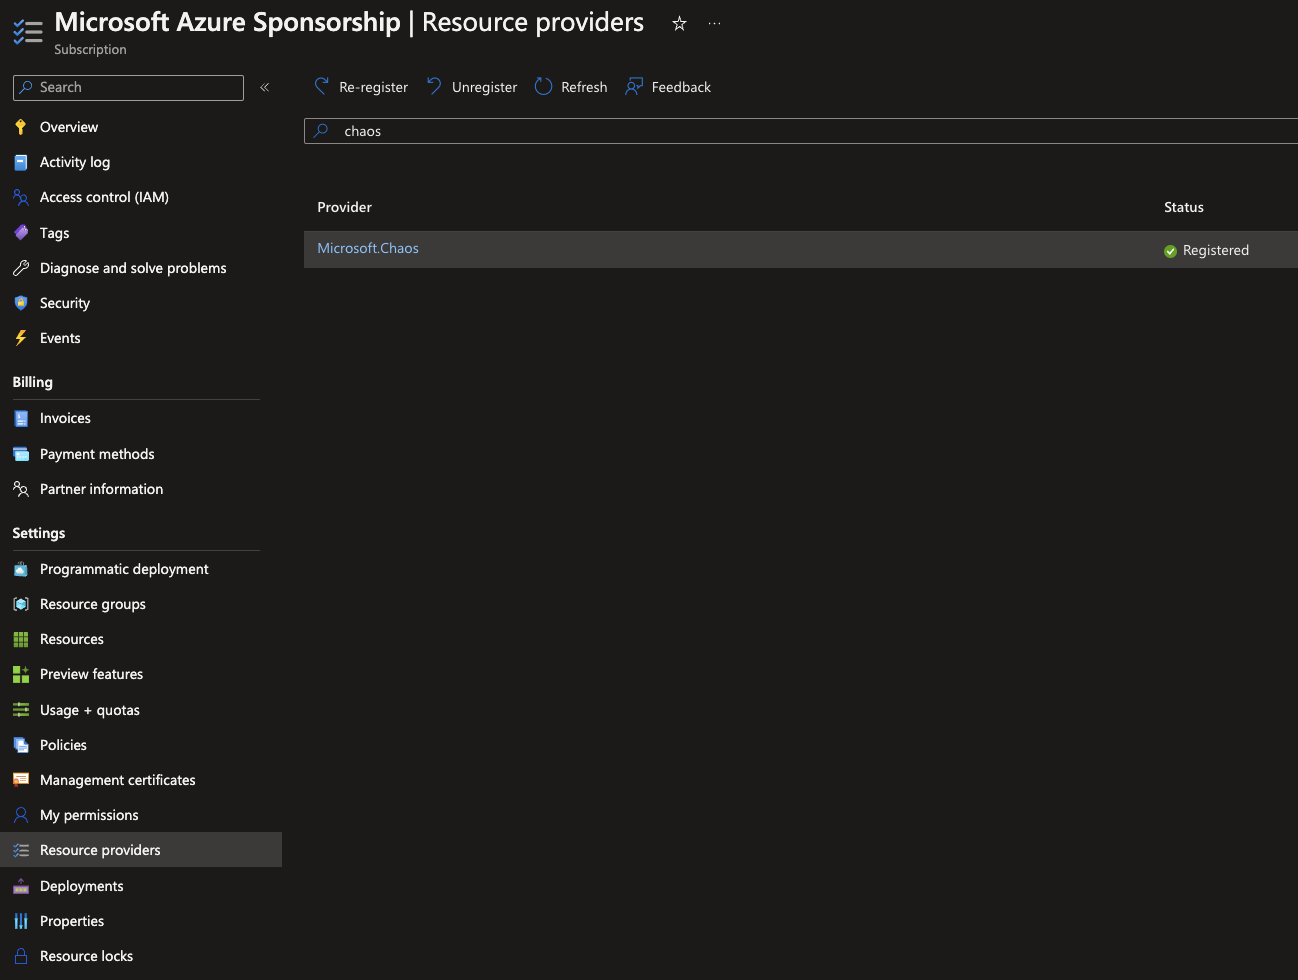Click the Usage + quotas icon

21,710
